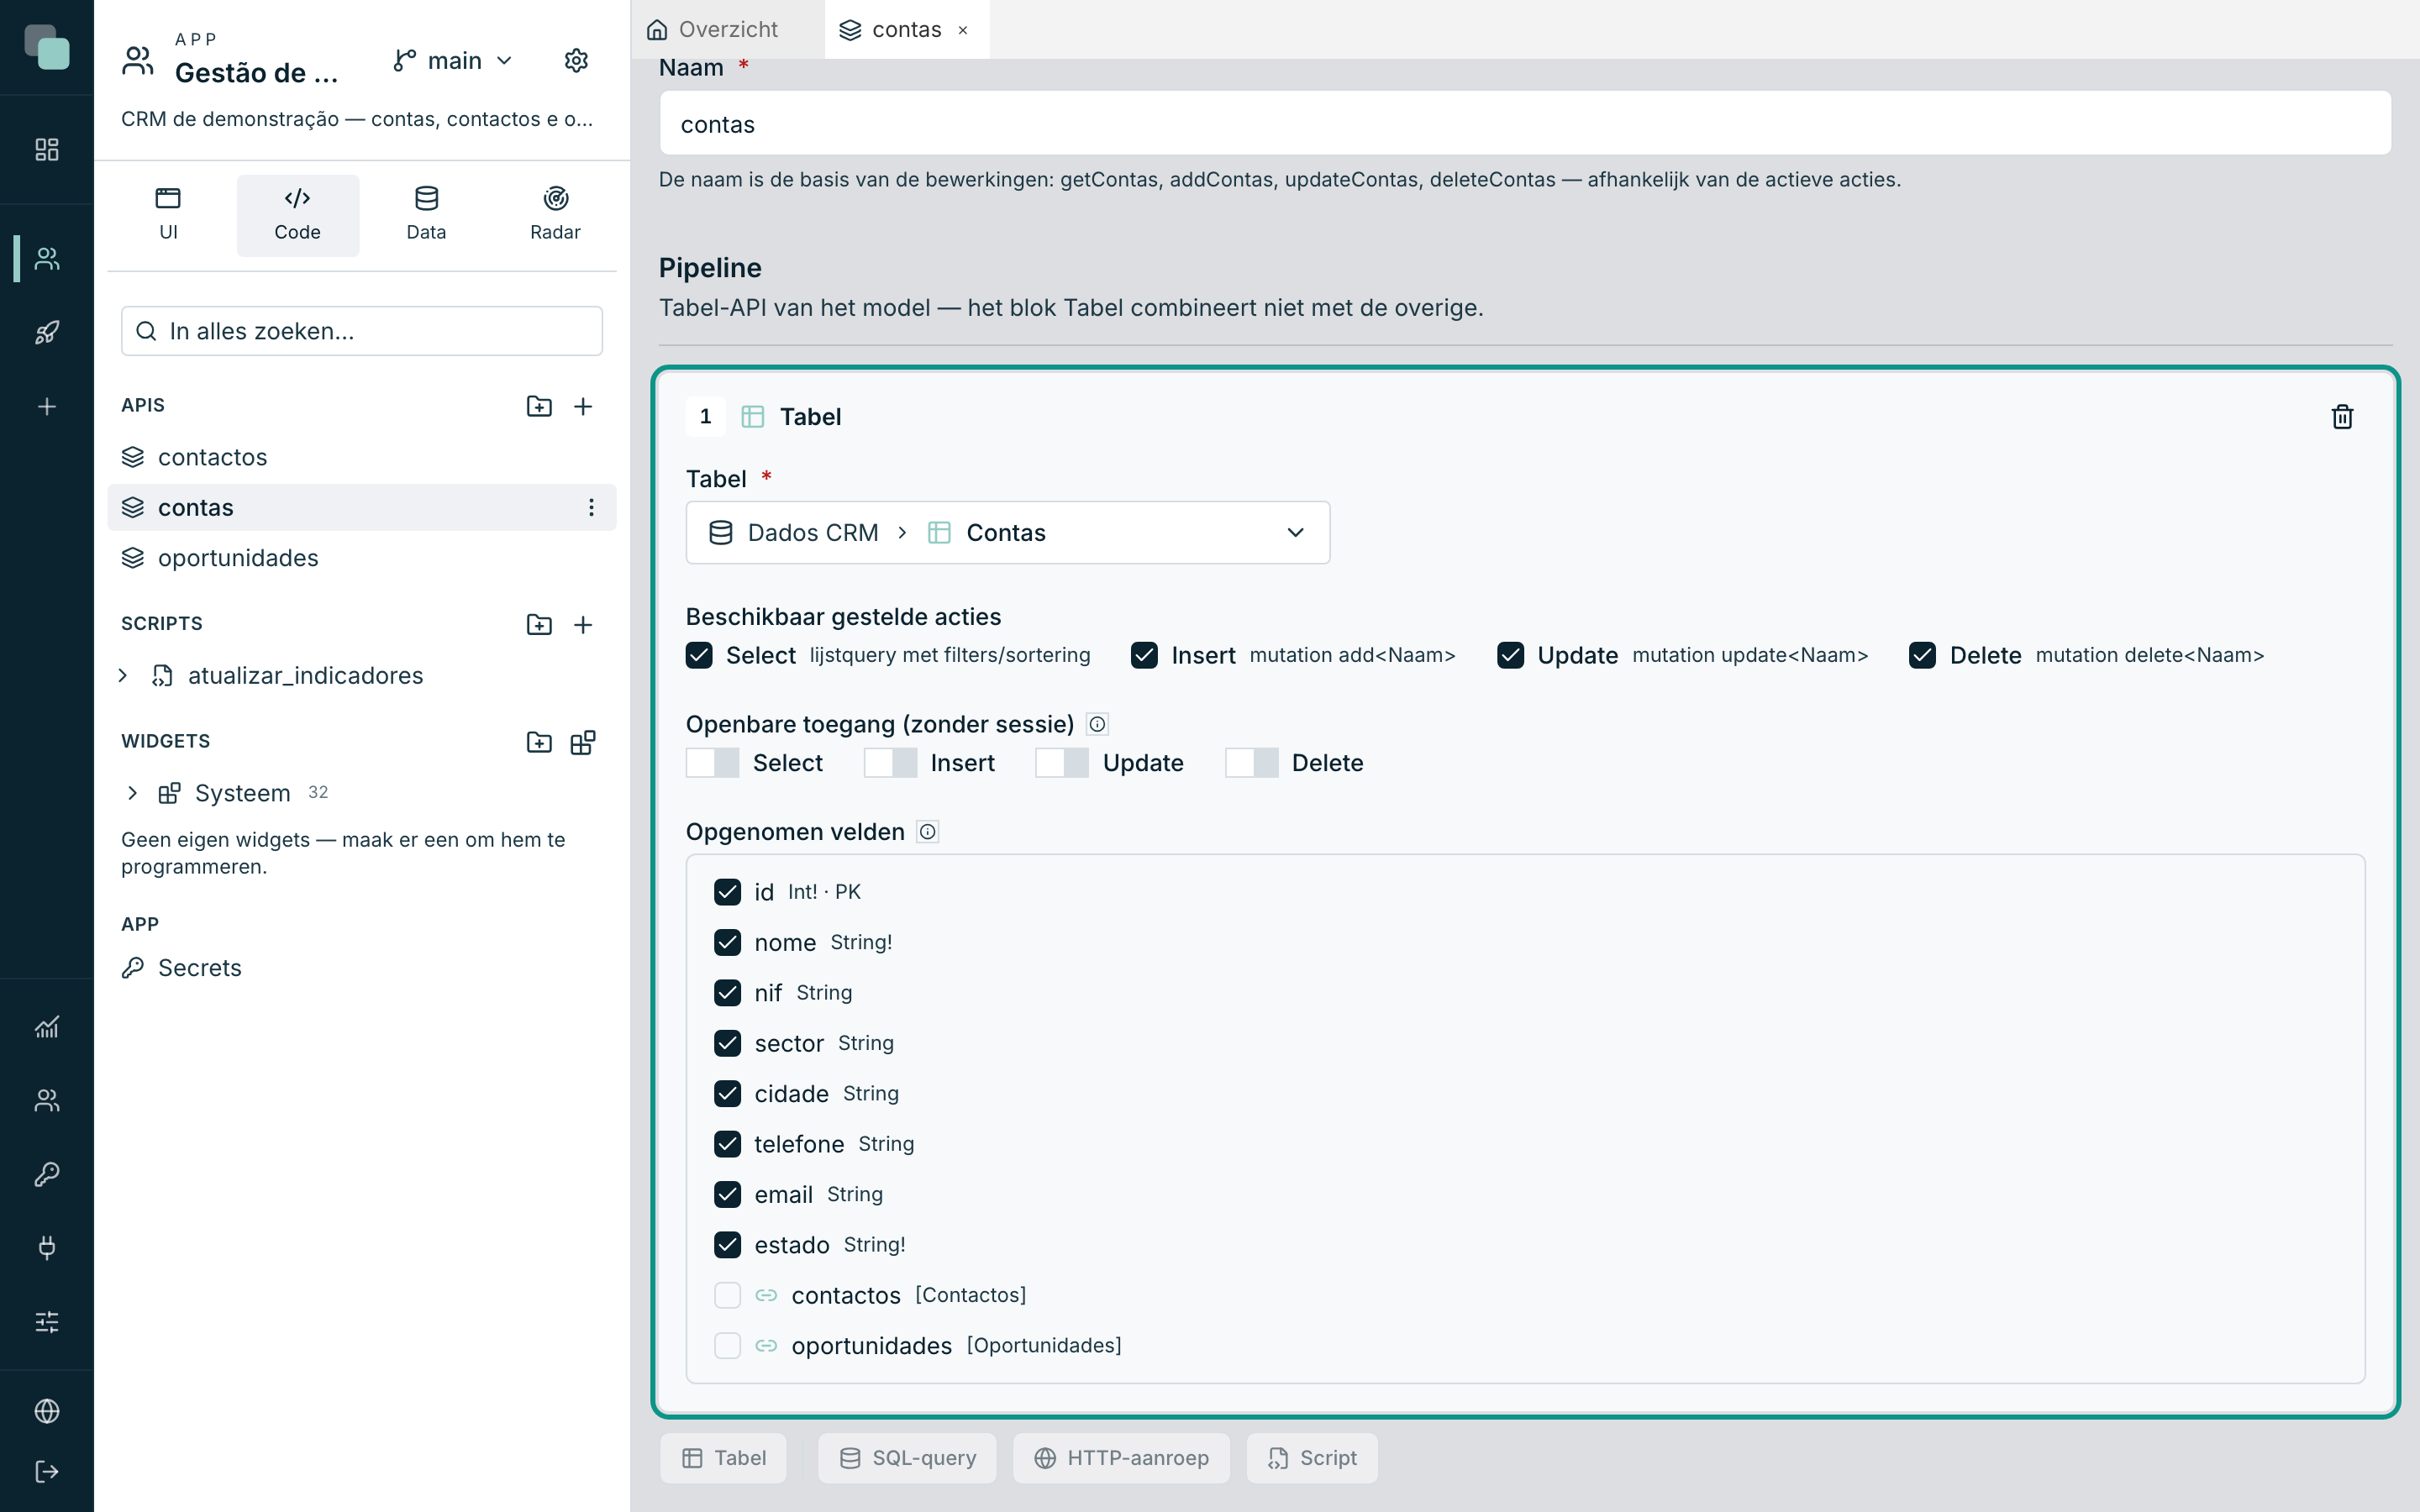The image size is (2420, 1512).
Task: Create a new widget icon in WIDGETS
Action: point(583,742)
